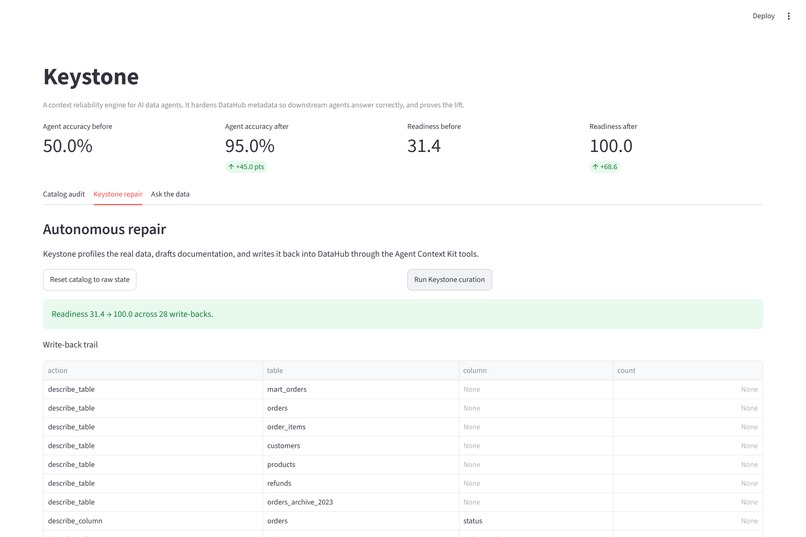Click the customers table cell
Image resolution: width=806 pixels, height=537 pixels.
click(x=361, y=446)
